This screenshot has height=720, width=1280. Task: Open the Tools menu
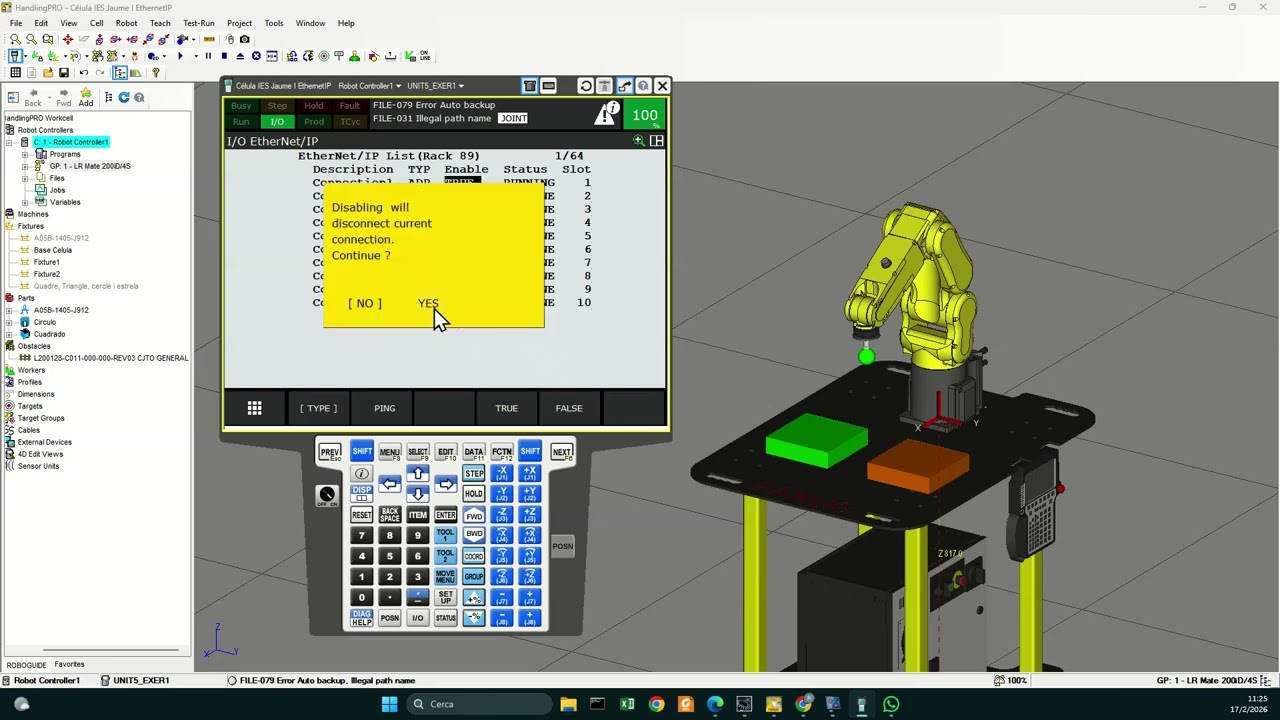(x=274, y=23)
